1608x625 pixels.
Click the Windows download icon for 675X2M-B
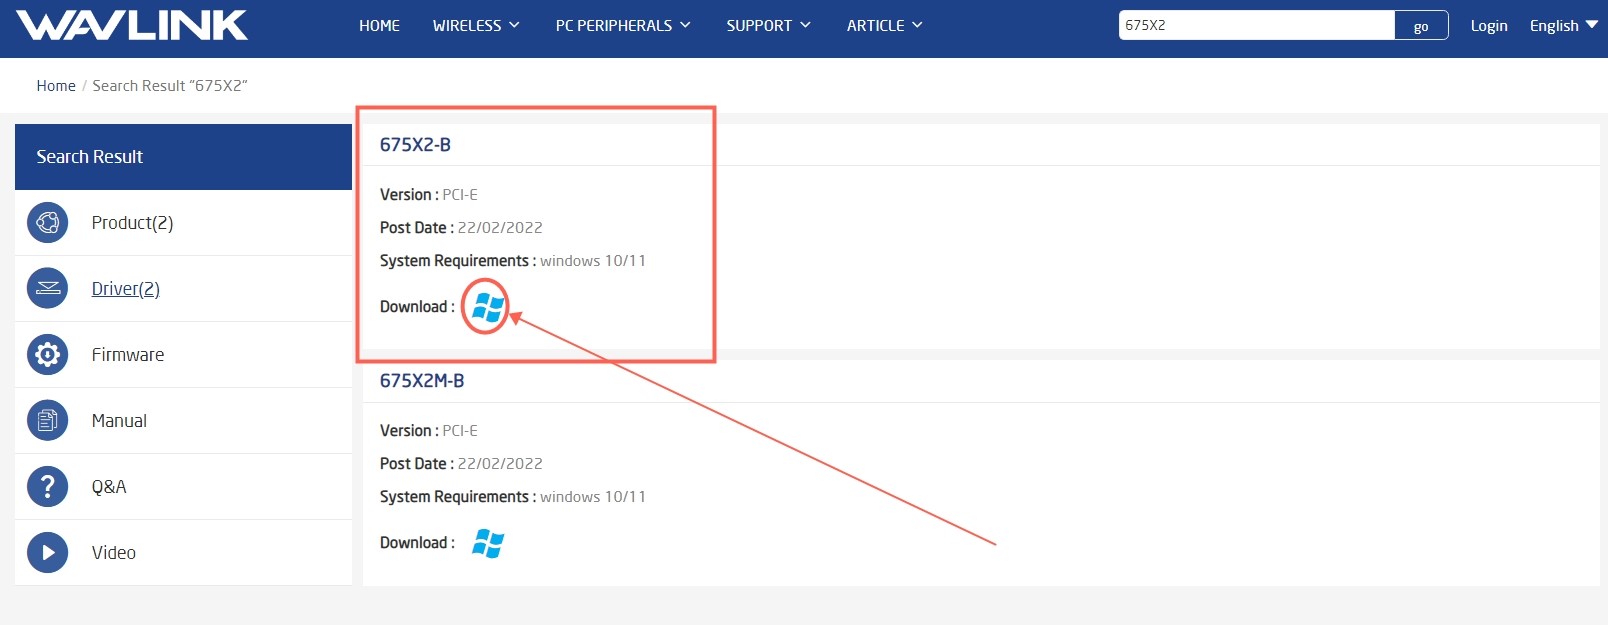487,543
